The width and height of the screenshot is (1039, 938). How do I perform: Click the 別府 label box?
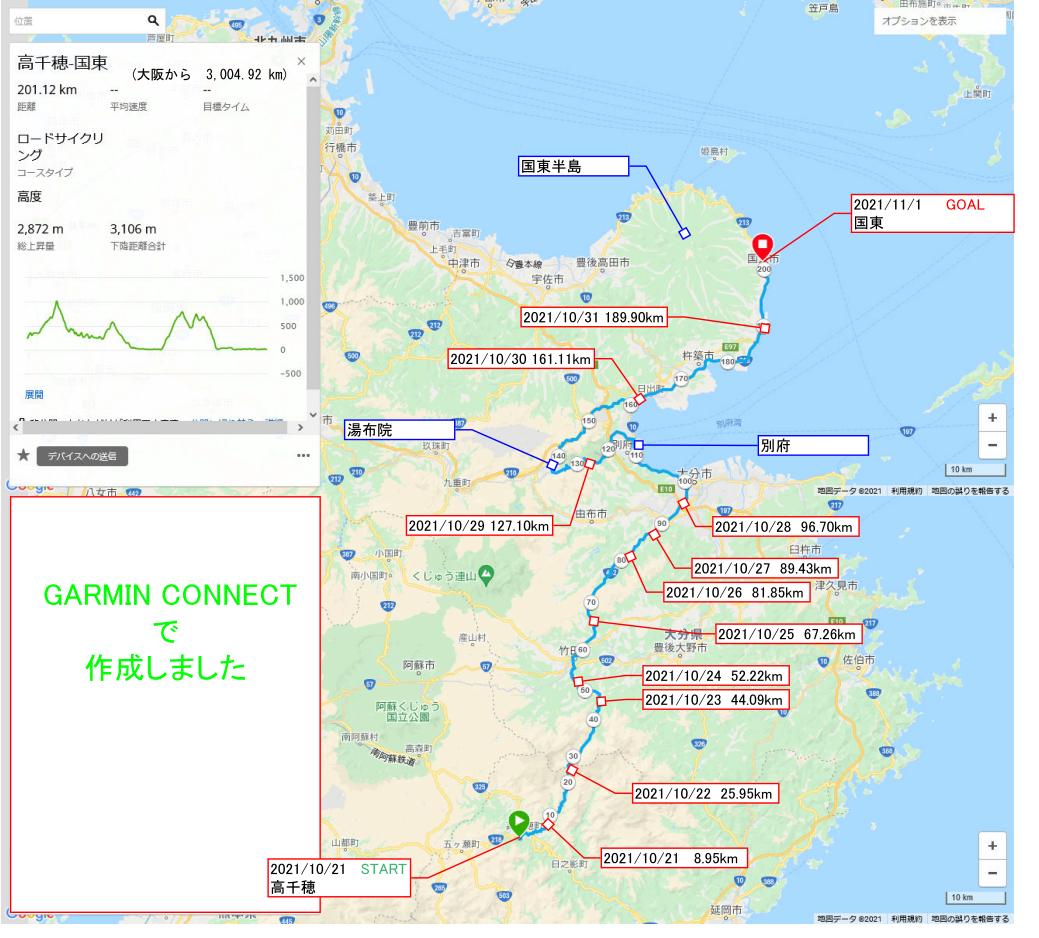[813, 445]
